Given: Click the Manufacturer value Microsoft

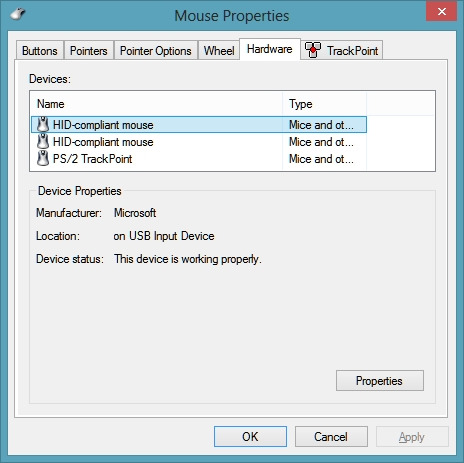Looking at the screenshot, I should [135, 213].
